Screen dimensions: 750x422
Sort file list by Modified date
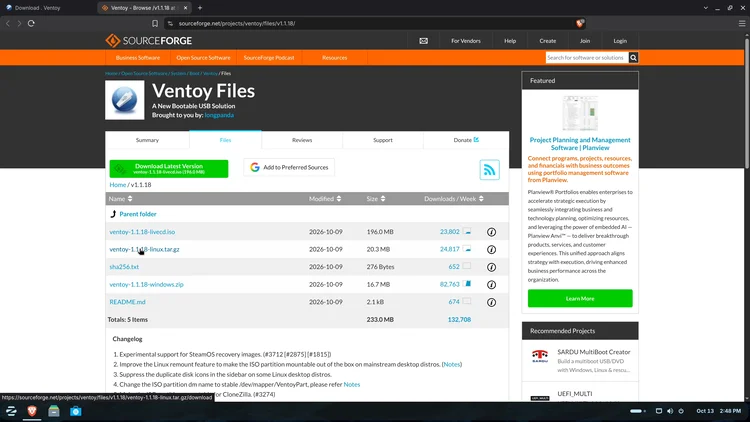pos(325,199)
